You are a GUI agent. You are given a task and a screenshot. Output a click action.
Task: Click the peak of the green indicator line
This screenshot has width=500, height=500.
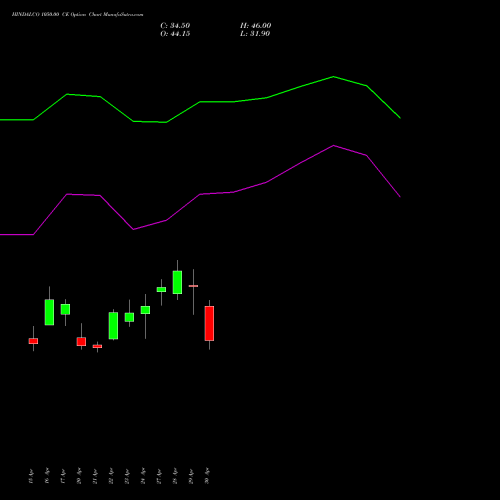coord(333,77)
